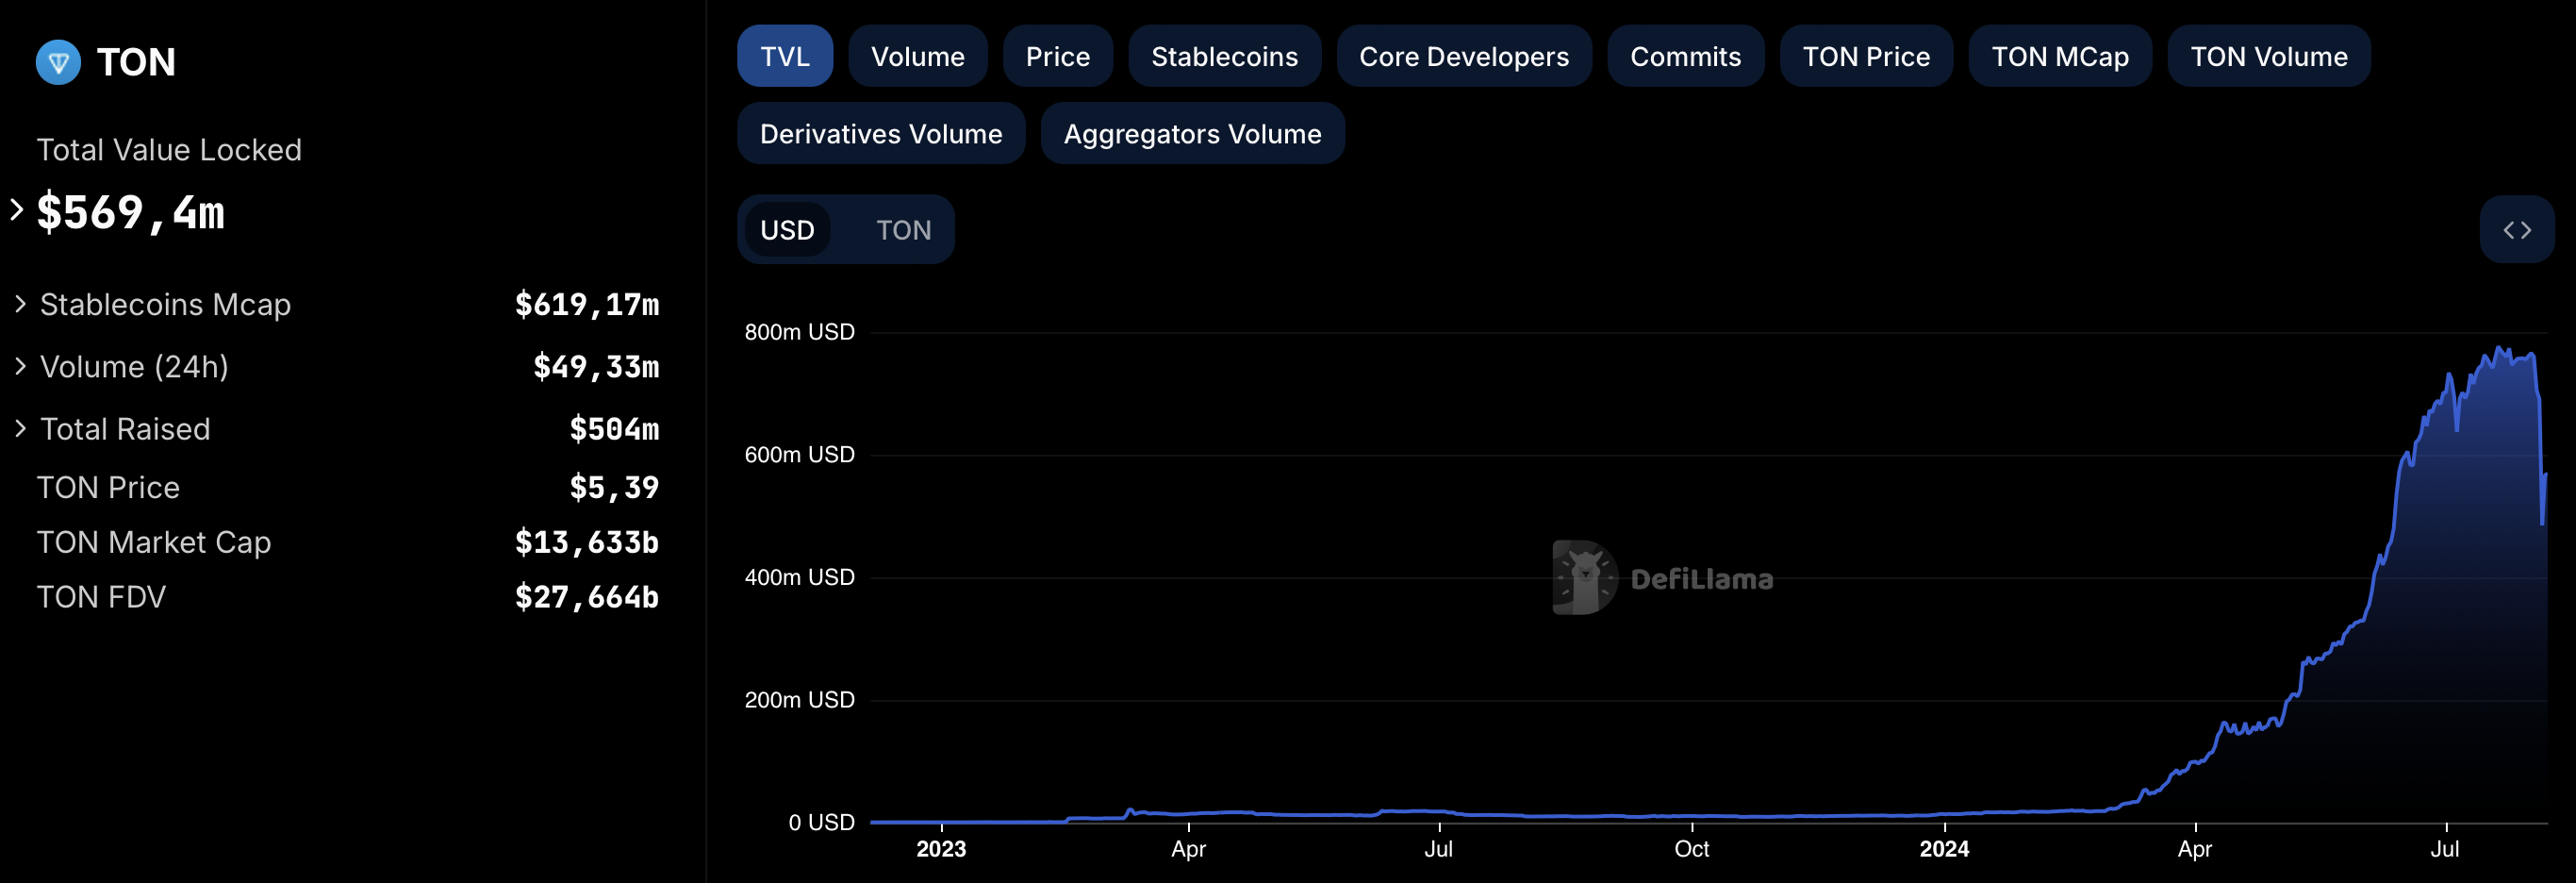Show Core Developers on the chart
Viewport: 2576px width, 883px height.
click(x=1463, y=56)
